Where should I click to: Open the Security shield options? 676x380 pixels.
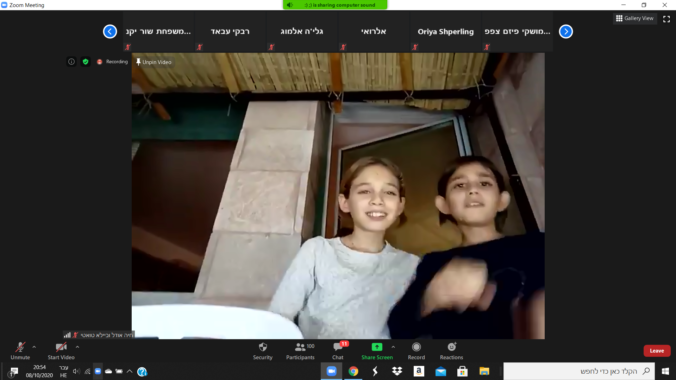(263, 351)
